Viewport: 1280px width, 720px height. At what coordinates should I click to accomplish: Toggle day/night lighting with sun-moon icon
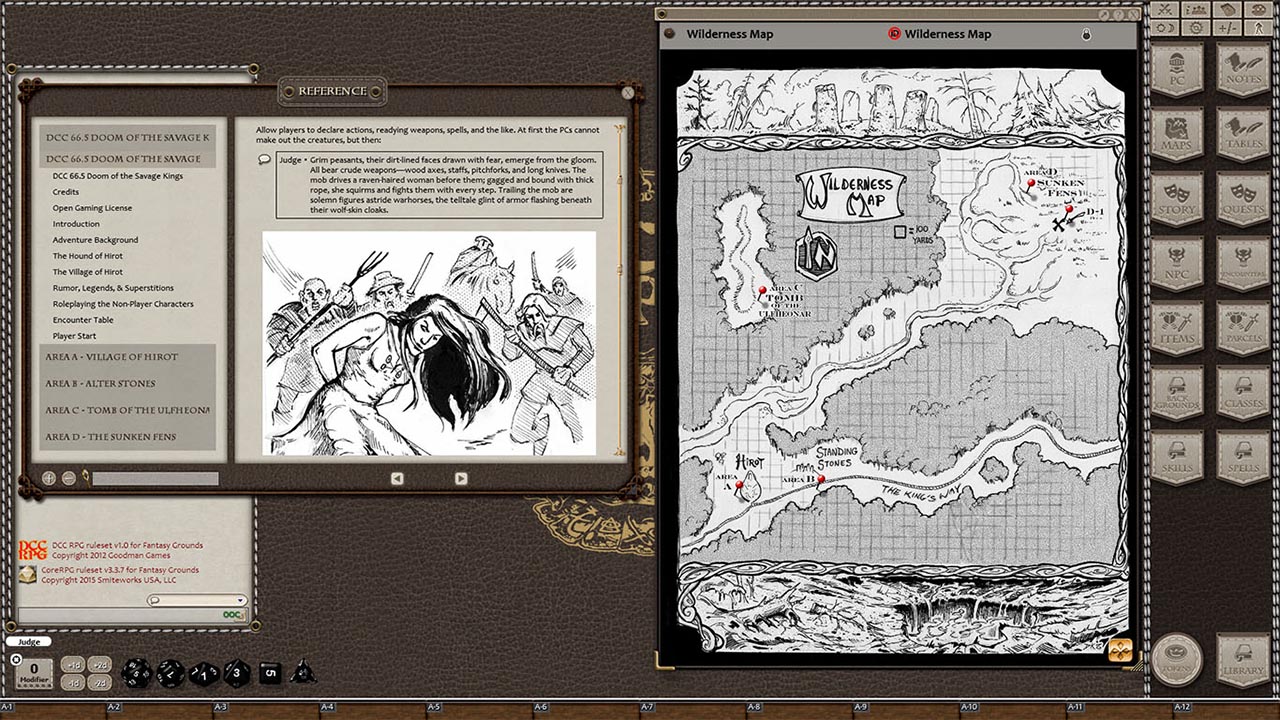(x=1166, y=27)
